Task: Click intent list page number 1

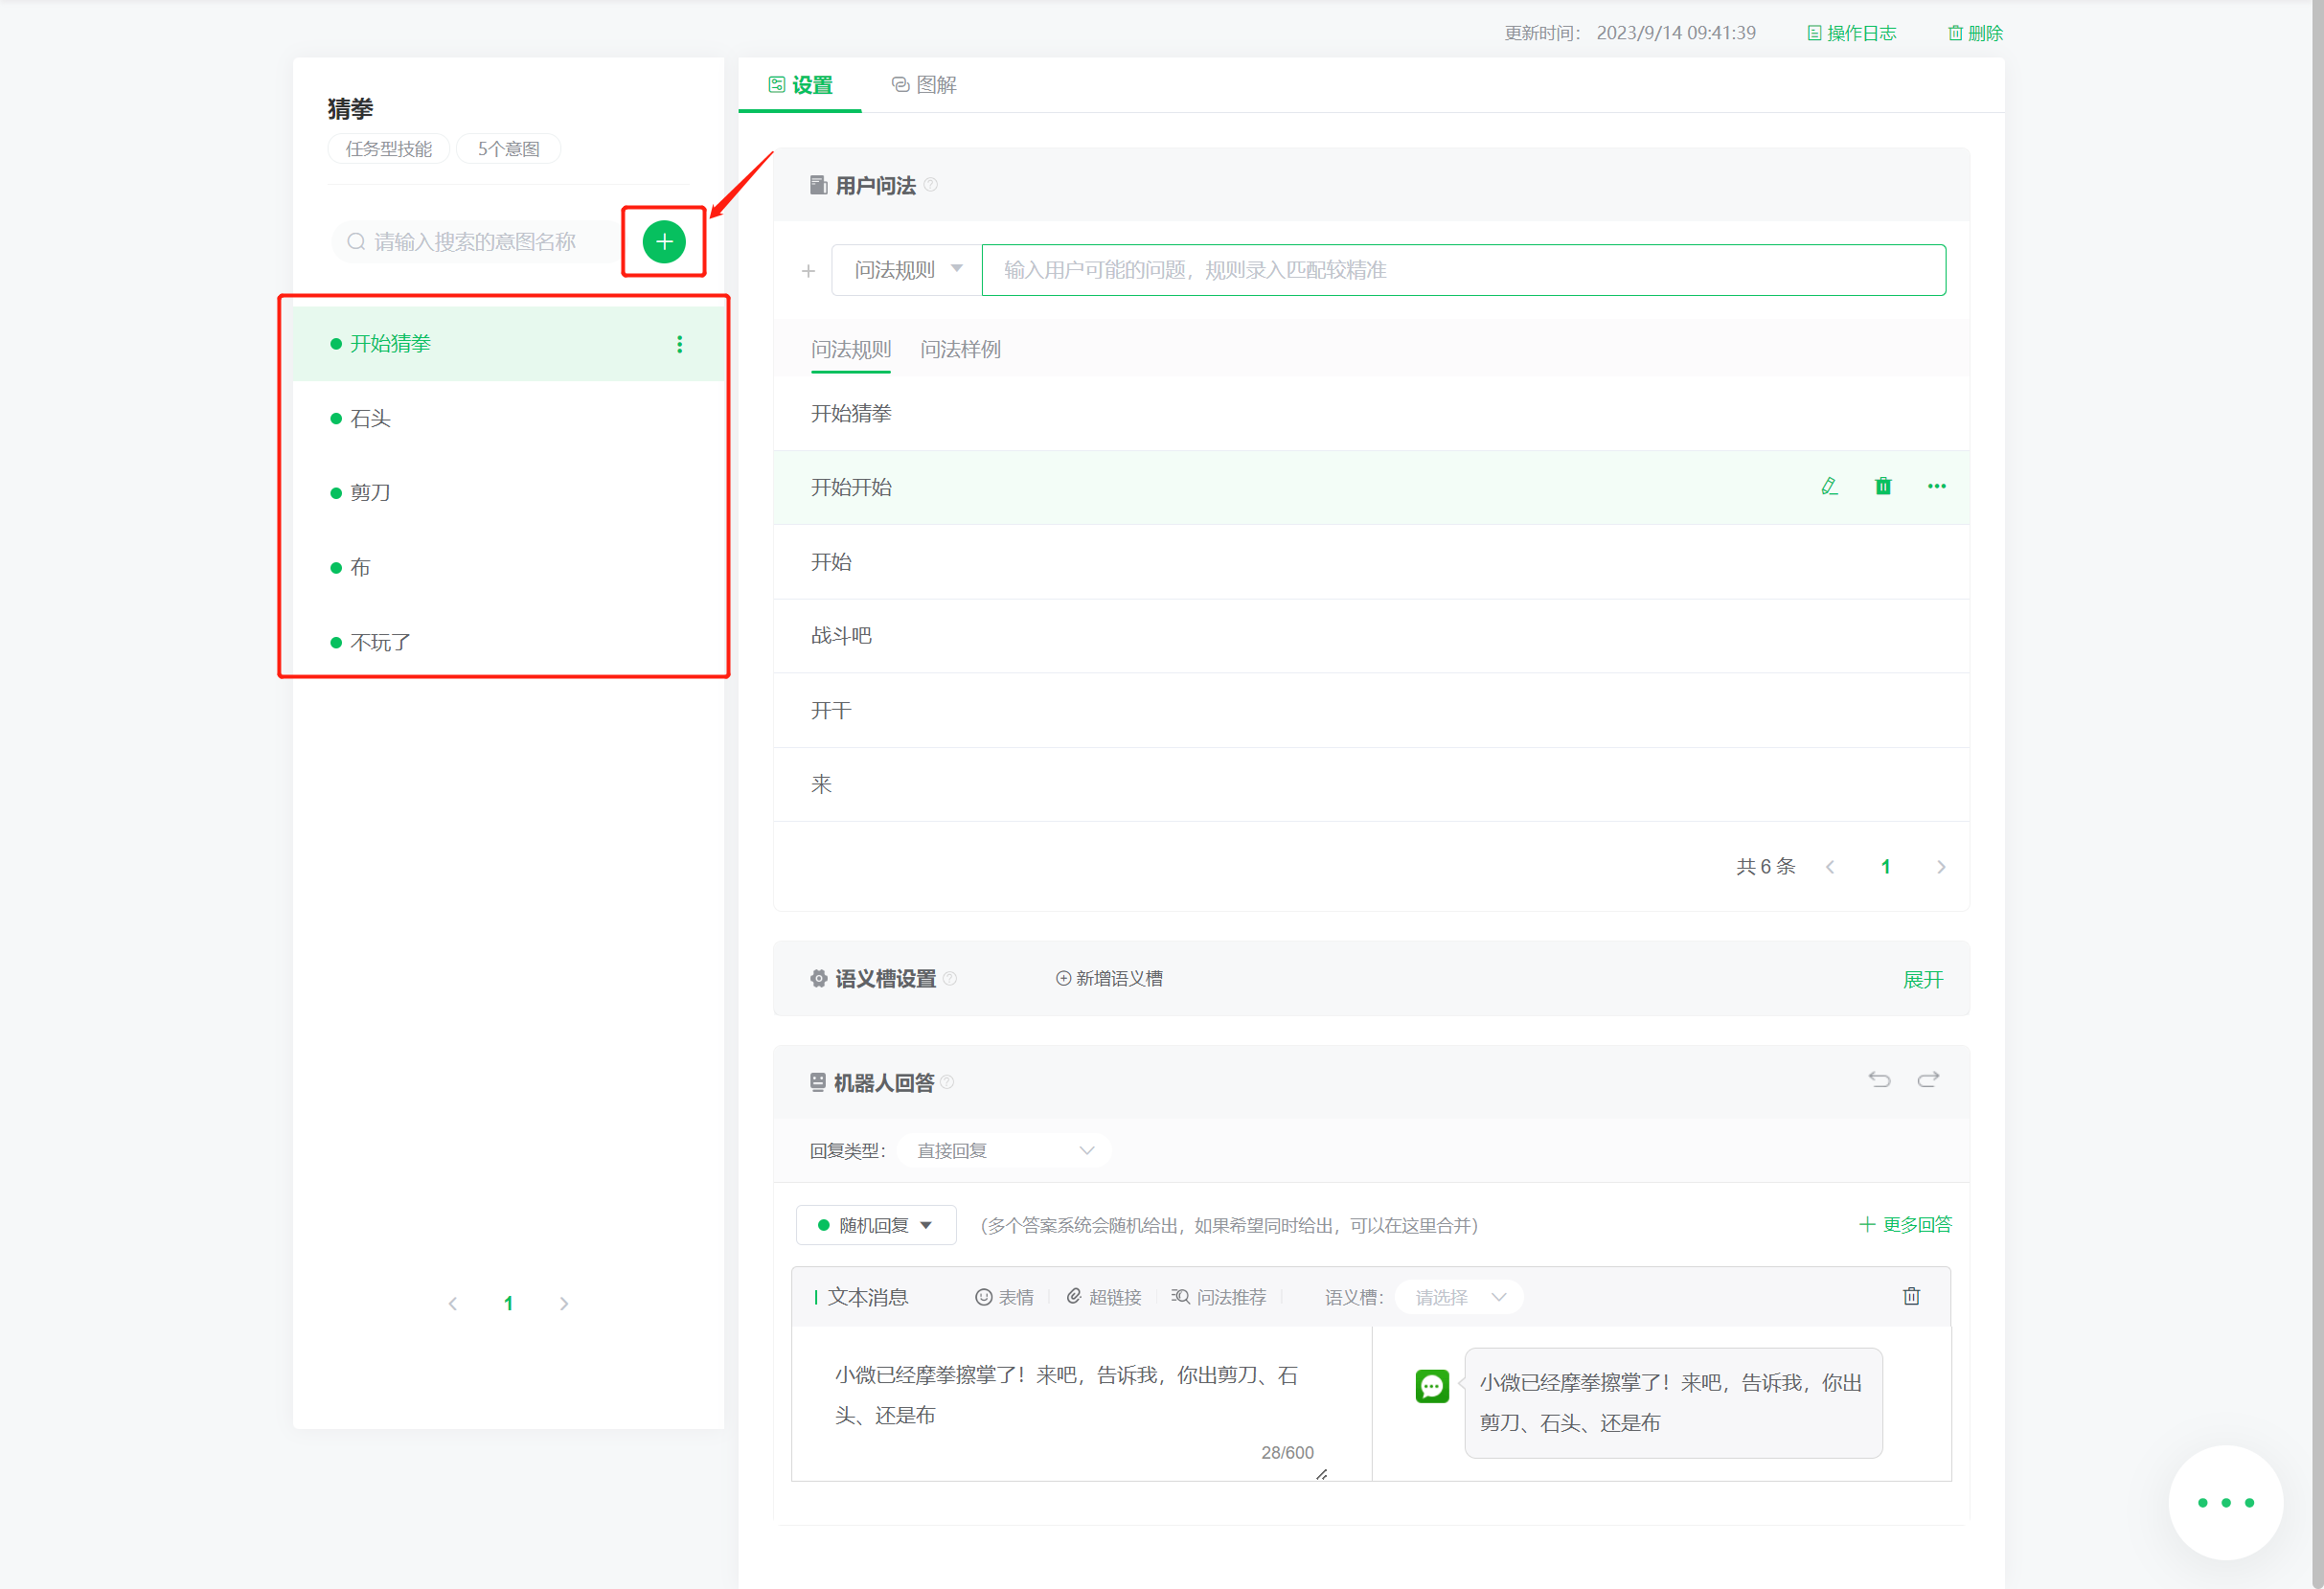Action: pyautogui.click(x=508, y=1304)
